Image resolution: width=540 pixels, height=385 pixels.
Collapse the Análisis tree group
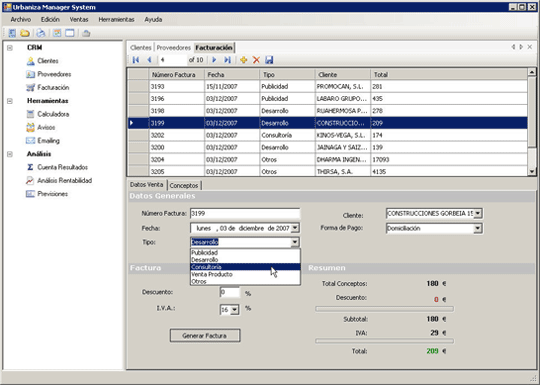point(10,154)
